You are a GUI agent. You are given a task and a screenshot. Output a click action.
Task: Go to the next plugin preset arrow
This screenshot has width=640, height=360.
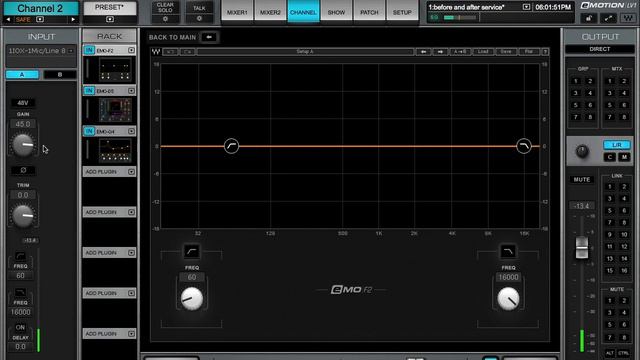tap(440, 52)
